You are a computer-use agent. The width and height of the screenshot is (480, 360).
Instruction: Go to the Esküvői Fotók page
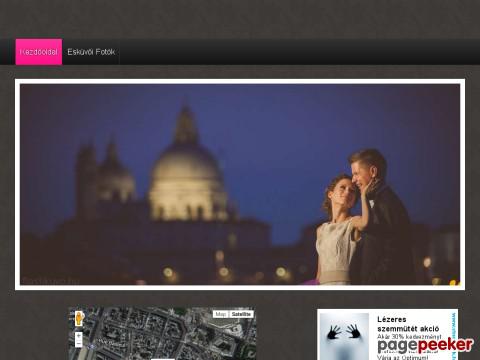(x=91, y=52)
